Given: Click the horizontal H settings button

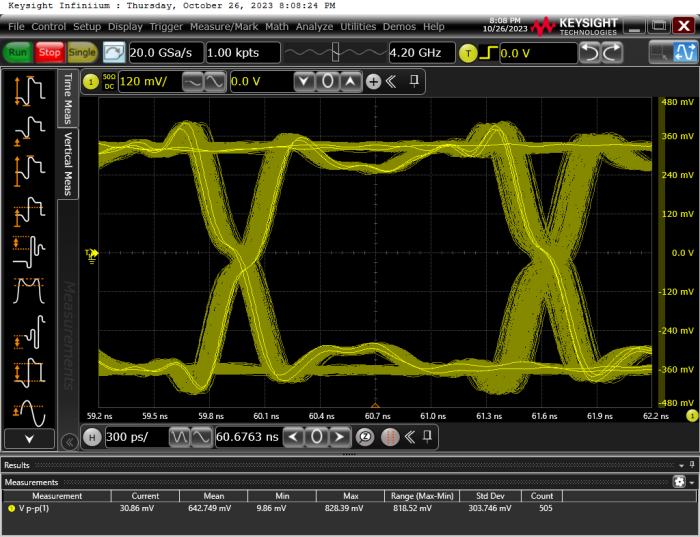Looking at the screenshot, I should coord(91,437).
